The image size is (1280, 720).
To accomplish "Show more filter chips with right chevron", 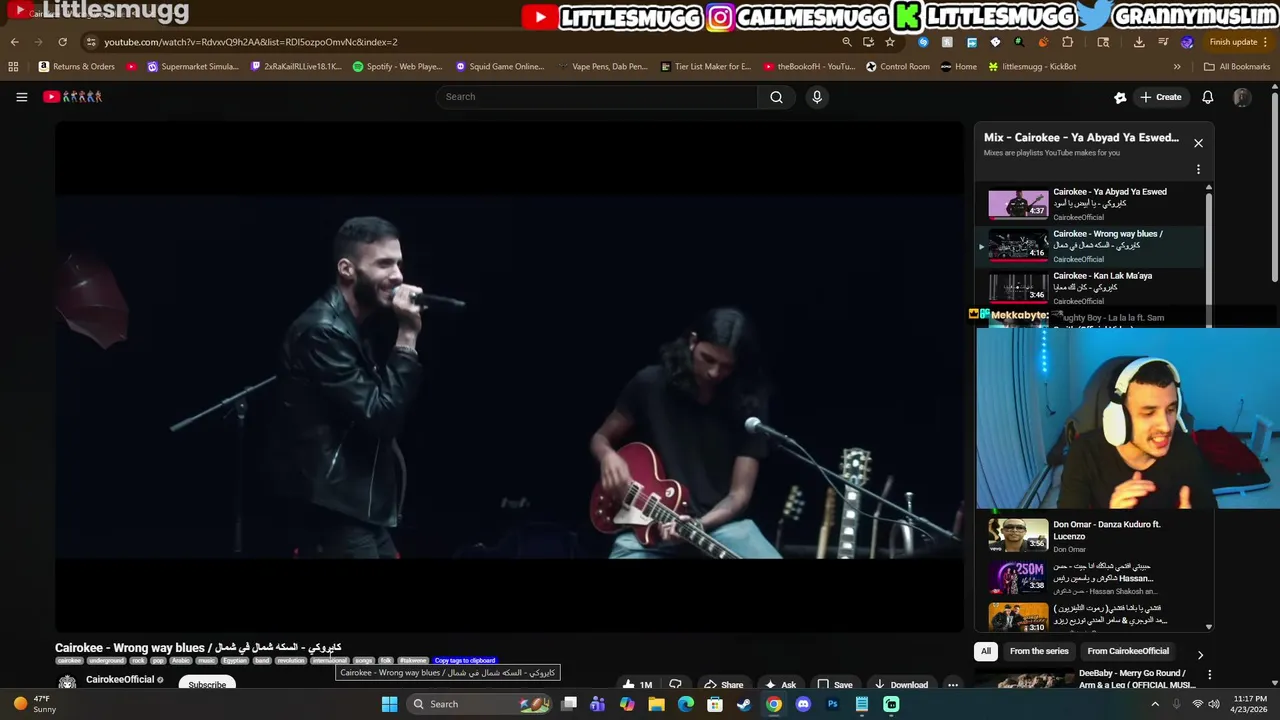I will 1200,655.
